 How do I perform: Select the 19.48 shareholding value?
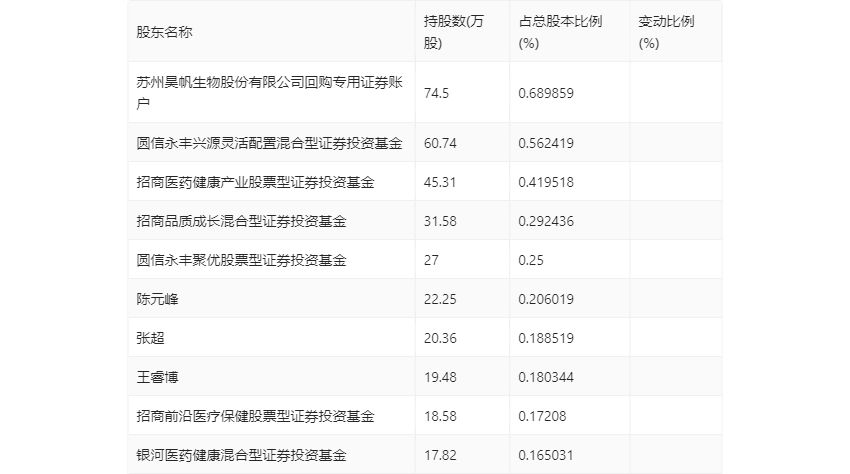click(440, 377)
